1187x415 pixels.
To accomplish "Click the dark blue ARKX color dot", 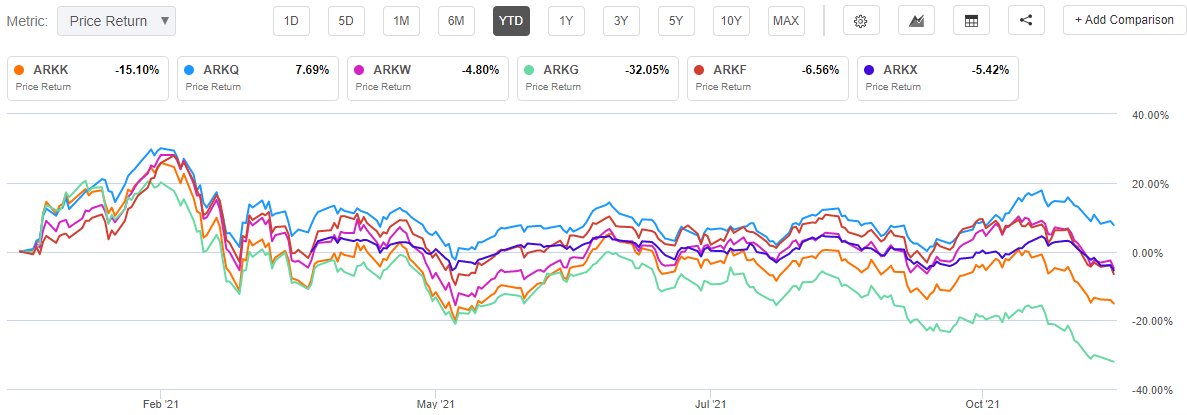I will [871, 70].
